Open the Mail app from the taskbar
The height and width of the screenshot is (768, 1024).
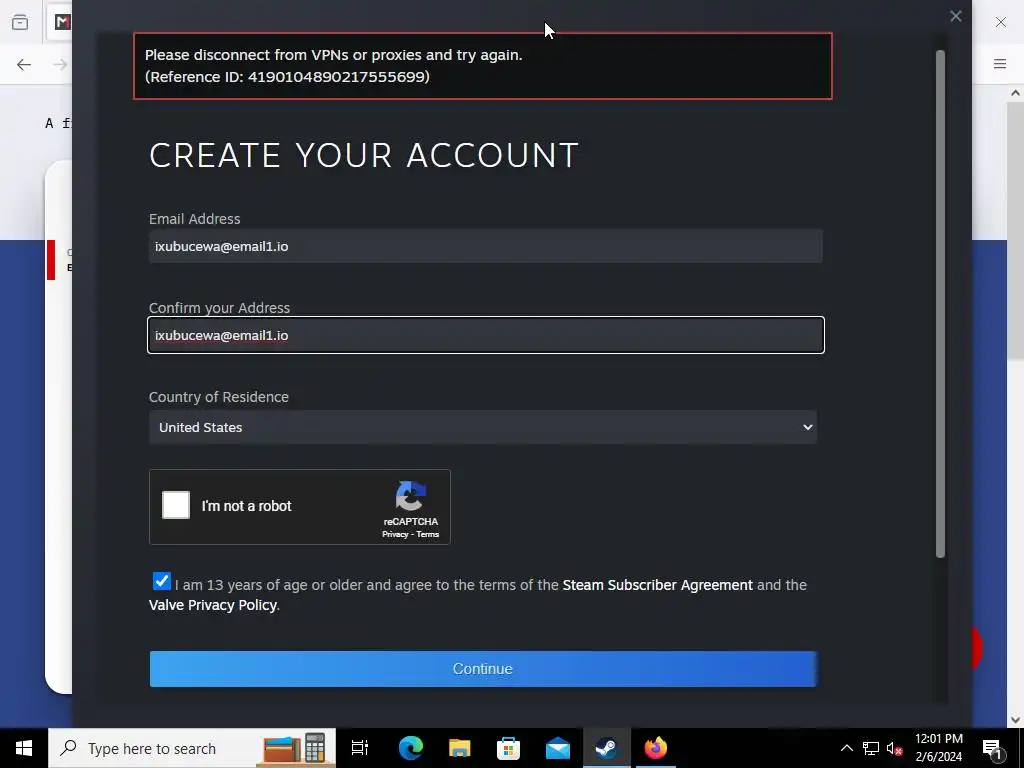pyautogui.click(x=558, y=748)
